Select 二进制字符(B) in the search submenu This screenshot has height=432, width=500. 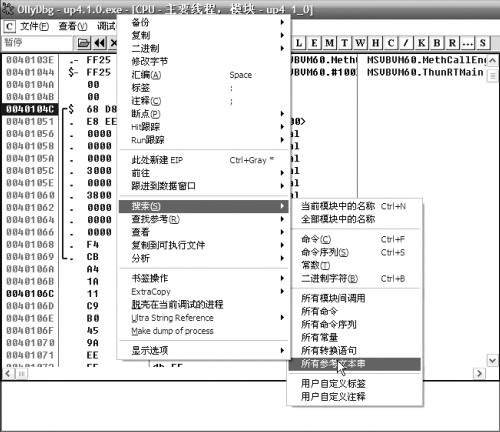click(x=355, y=278)
